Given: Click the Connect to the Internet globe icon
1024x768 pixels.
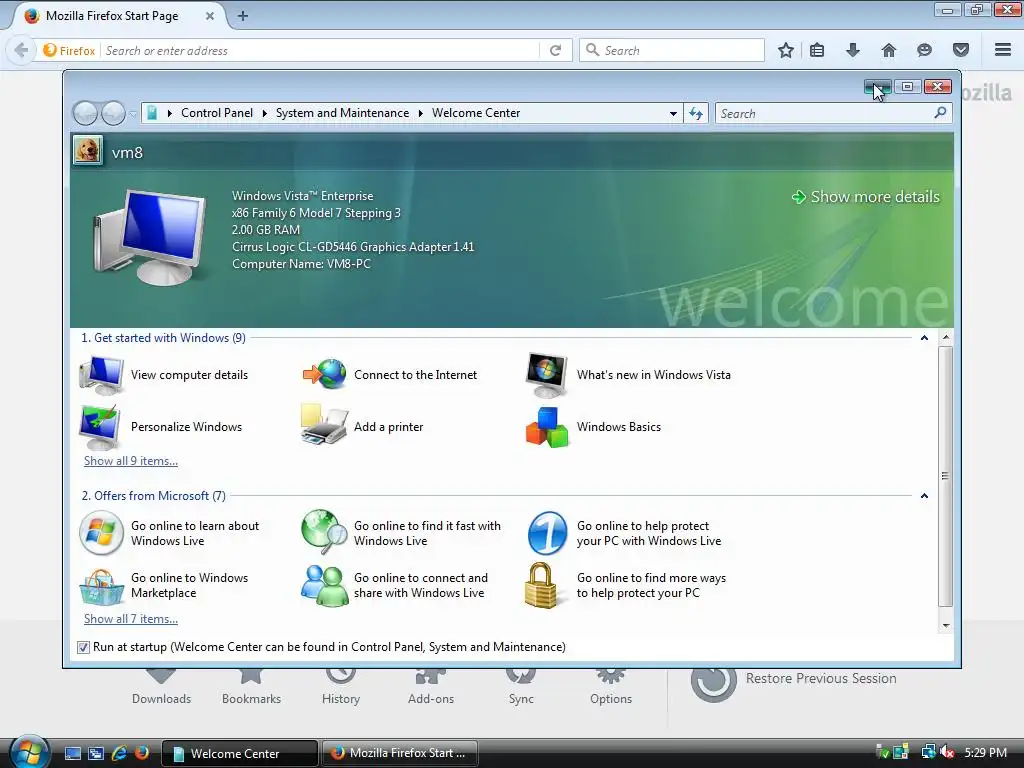Looking at the screenshot, I should (x=325, y=374).
